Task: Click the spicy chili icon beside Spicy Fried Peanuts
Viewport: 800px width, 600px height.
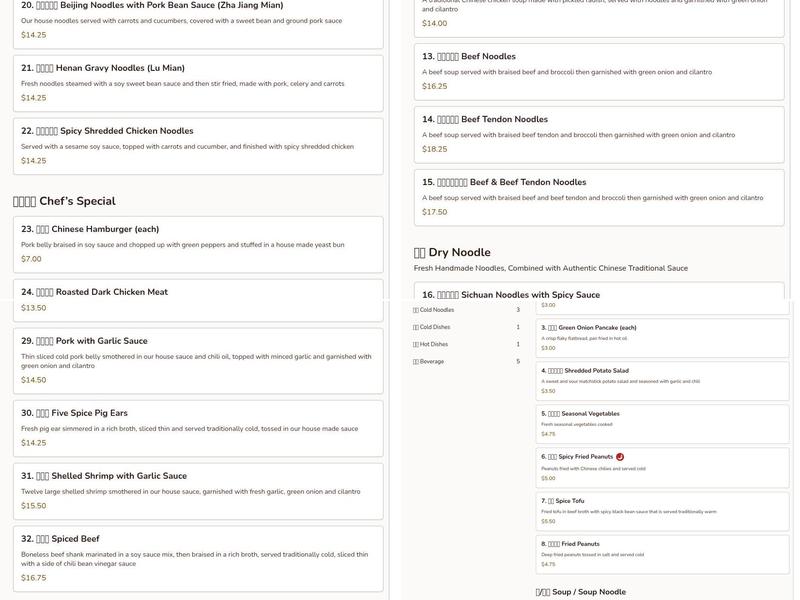Action: (620, 456)
